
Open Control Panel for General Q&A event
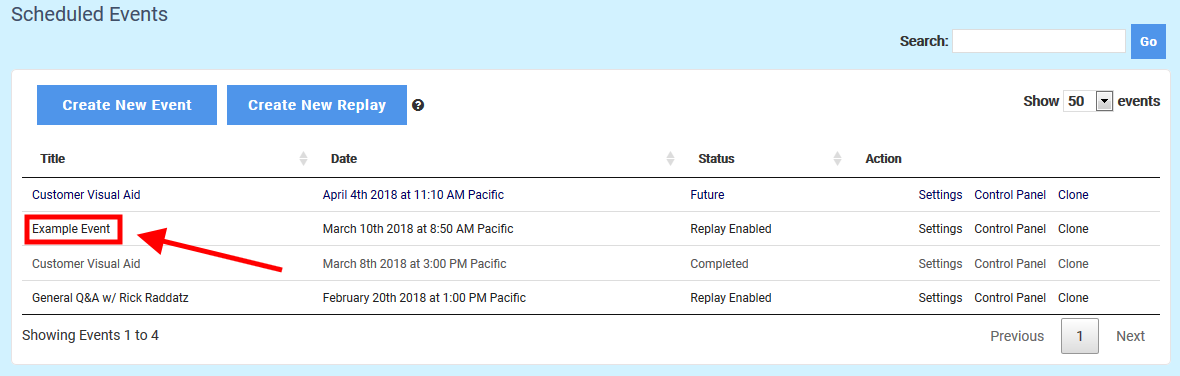1010,298
